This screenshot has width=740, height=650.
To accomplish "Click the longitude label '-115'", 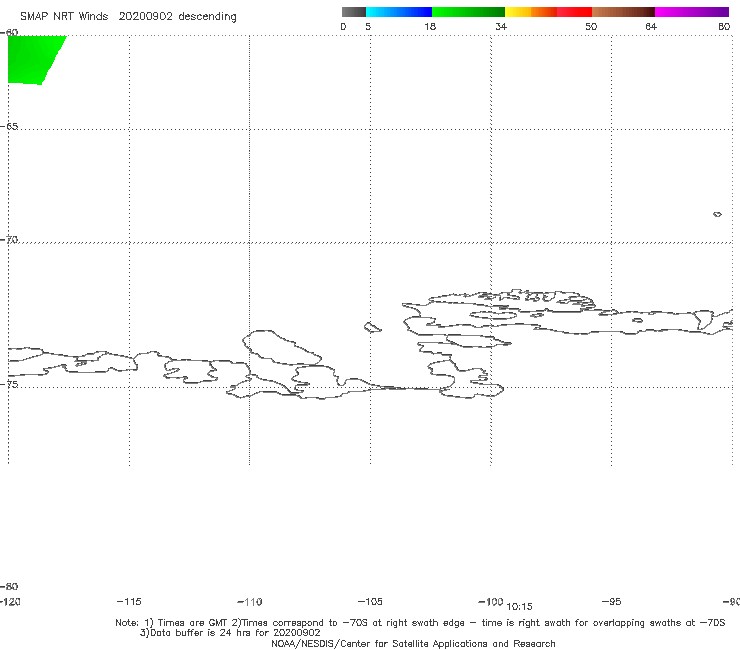I will [x=129, y=601].
